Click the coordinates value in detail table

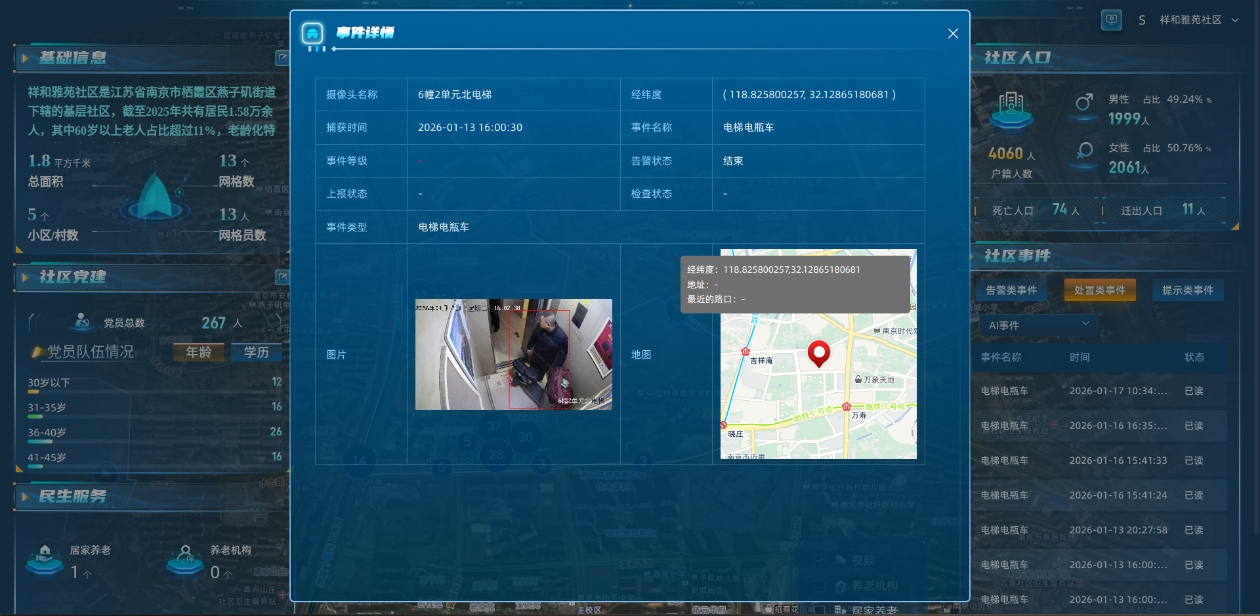coord(809,95)
